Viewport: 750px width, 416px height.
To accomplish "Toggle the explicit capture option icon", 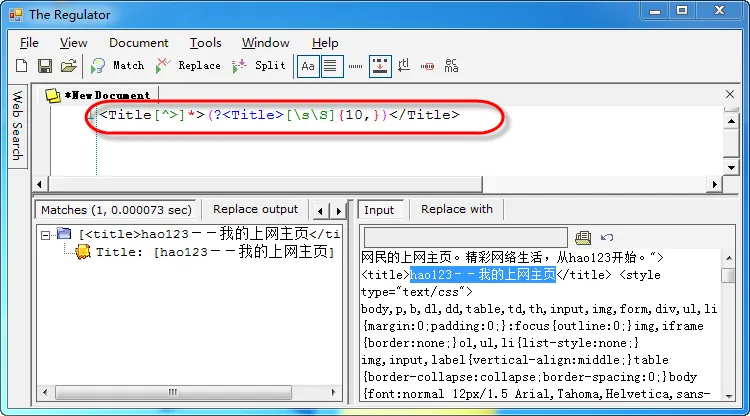I will coord(380,66).
